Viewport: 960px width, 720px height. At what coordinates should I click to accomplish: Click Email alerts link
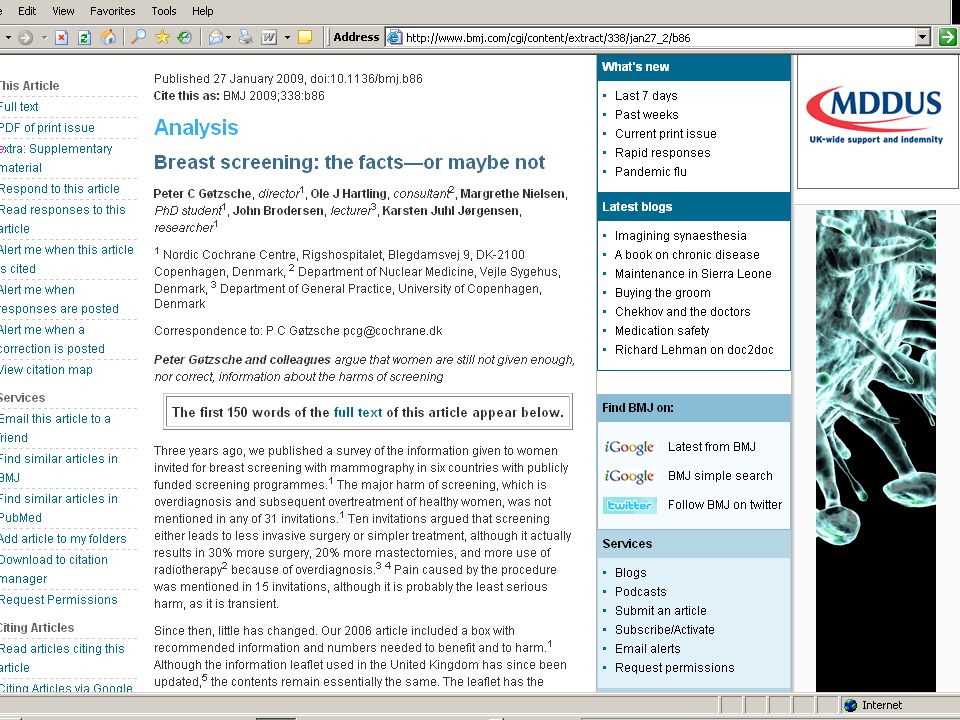(647, 648)
